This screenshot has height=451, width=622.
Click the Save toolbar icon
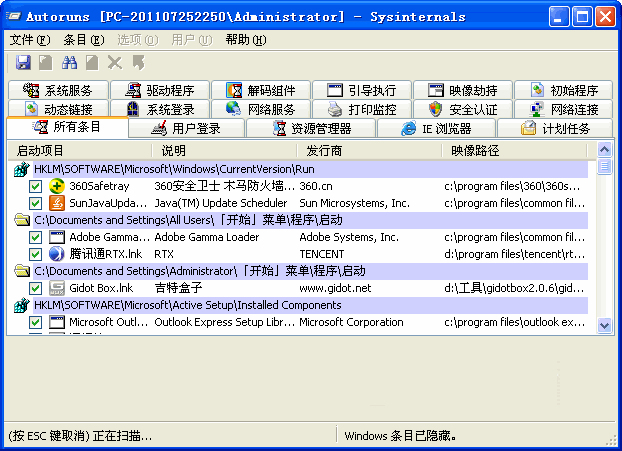[24, 62]
